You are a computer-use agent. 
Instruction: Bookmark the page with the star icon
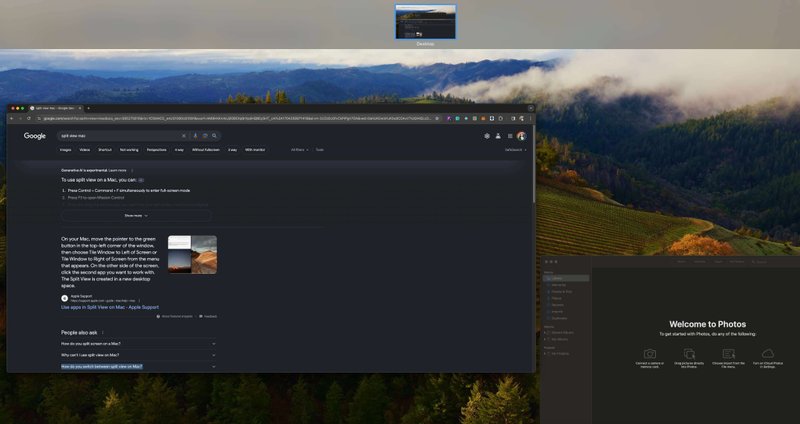point(437,118)
